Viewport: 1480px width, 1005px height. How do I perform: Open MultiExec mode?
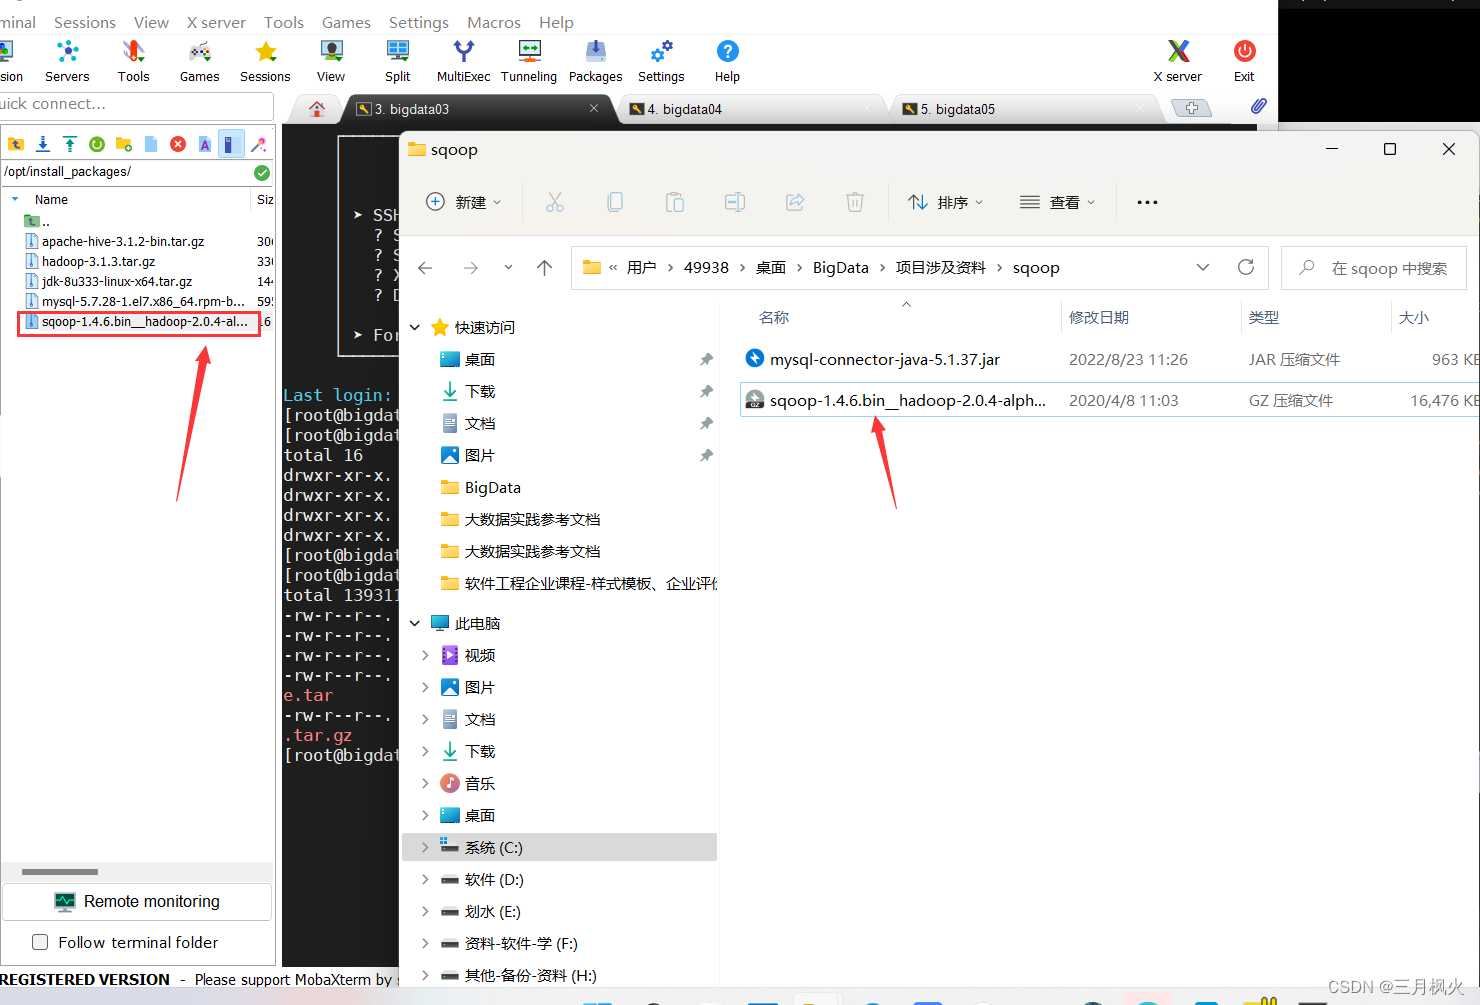463,61
